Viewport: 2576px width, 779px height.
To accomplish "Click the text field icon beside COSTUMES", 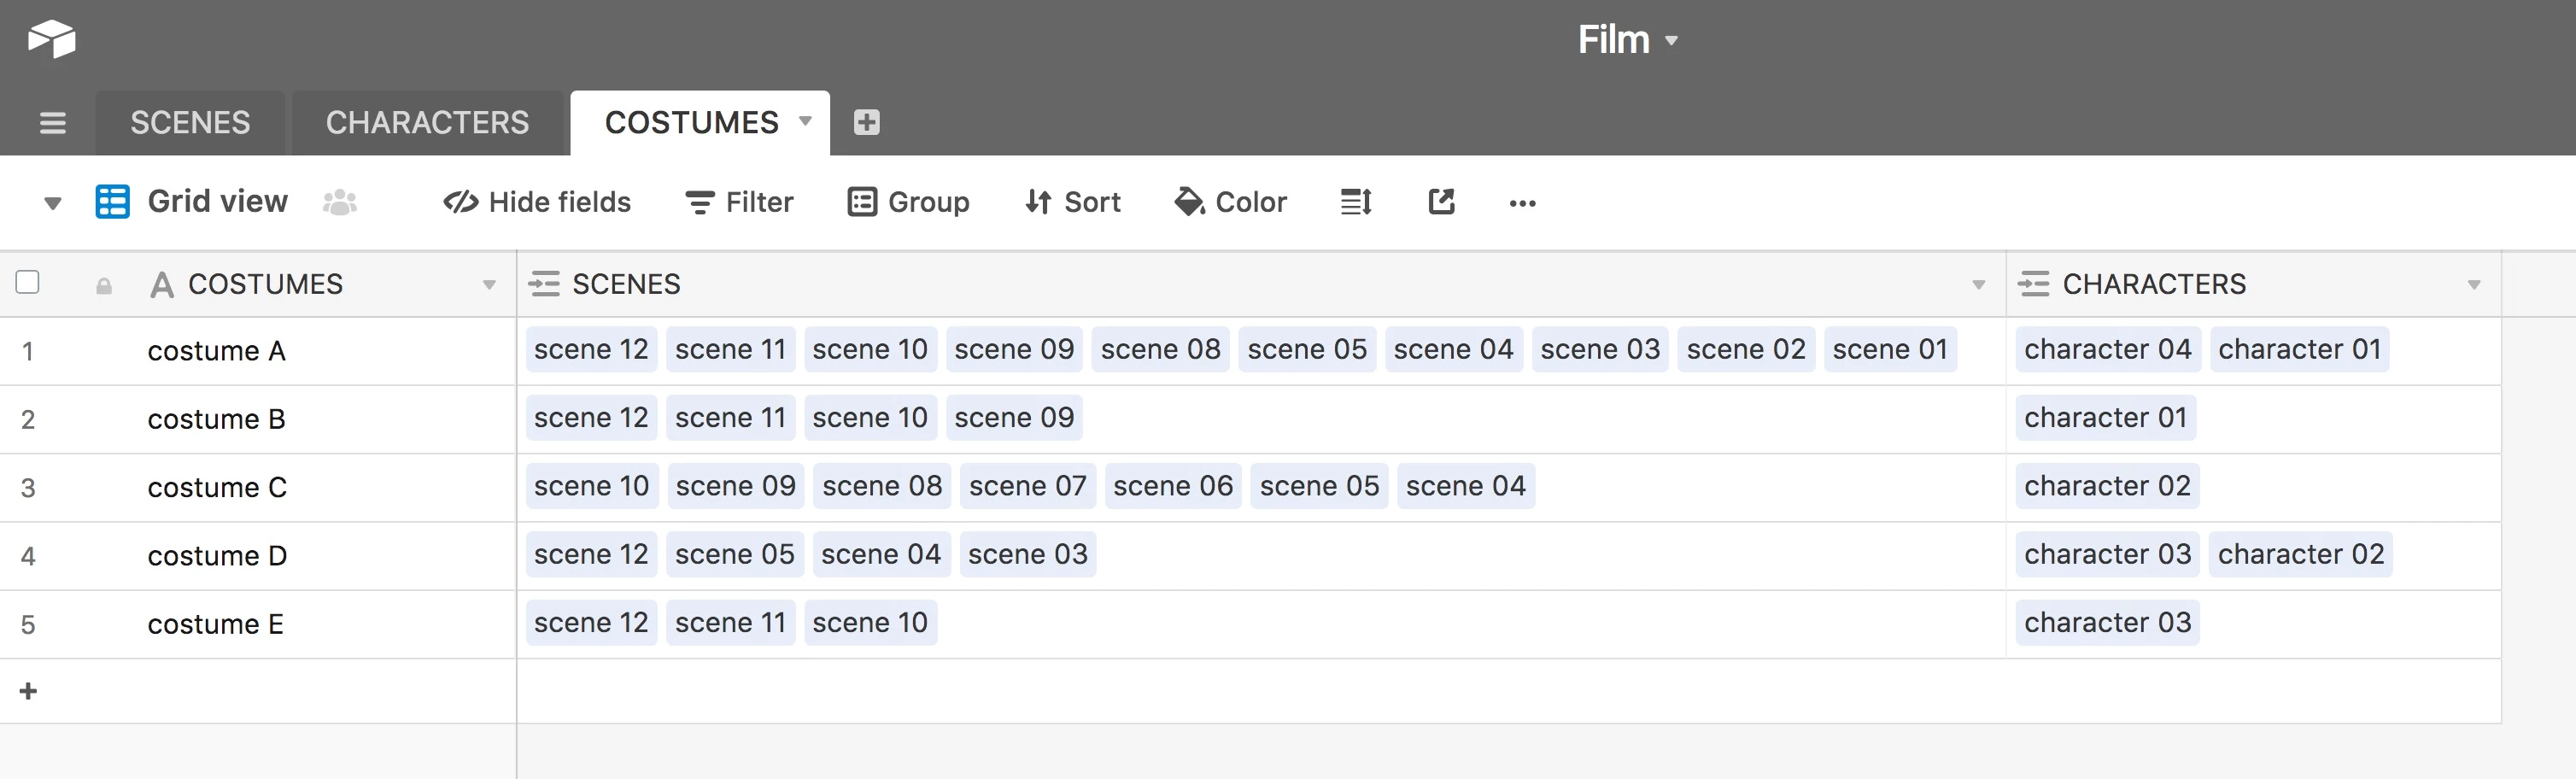I will coord(162,285).
